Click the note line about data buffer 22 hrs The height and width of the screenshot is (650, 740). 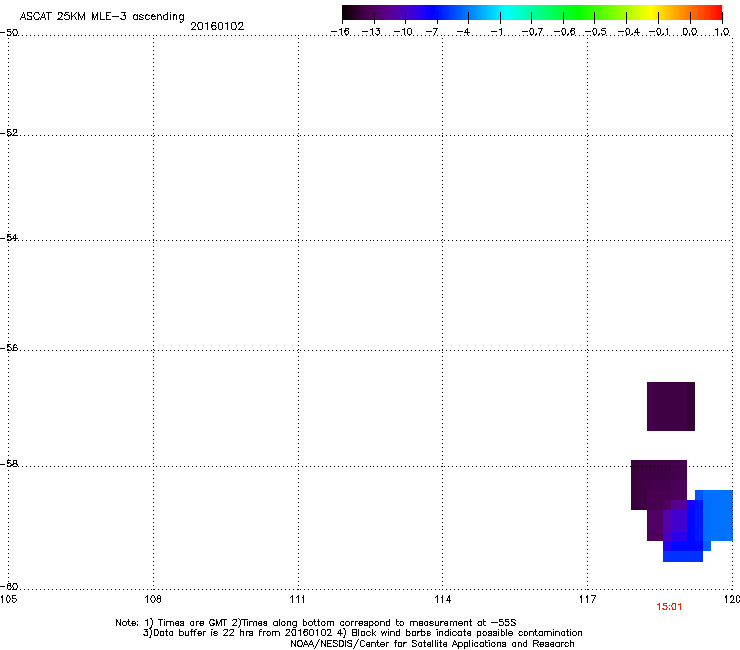coord(362,633)
